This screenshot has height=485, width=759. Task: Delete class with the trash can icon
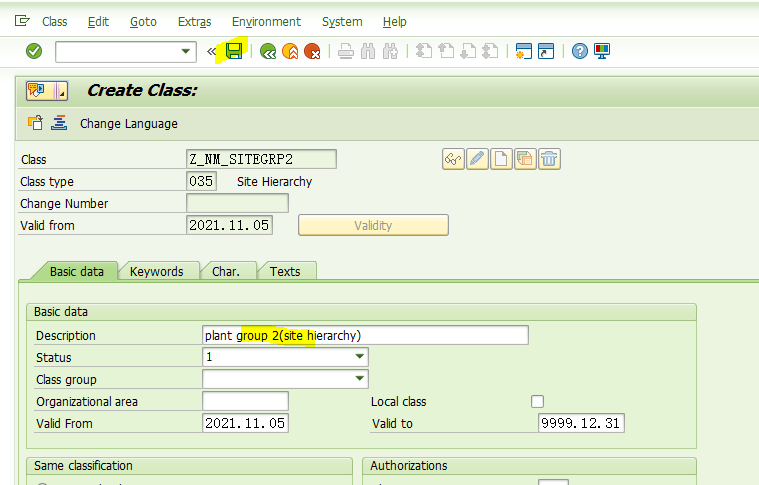point(549,159)
